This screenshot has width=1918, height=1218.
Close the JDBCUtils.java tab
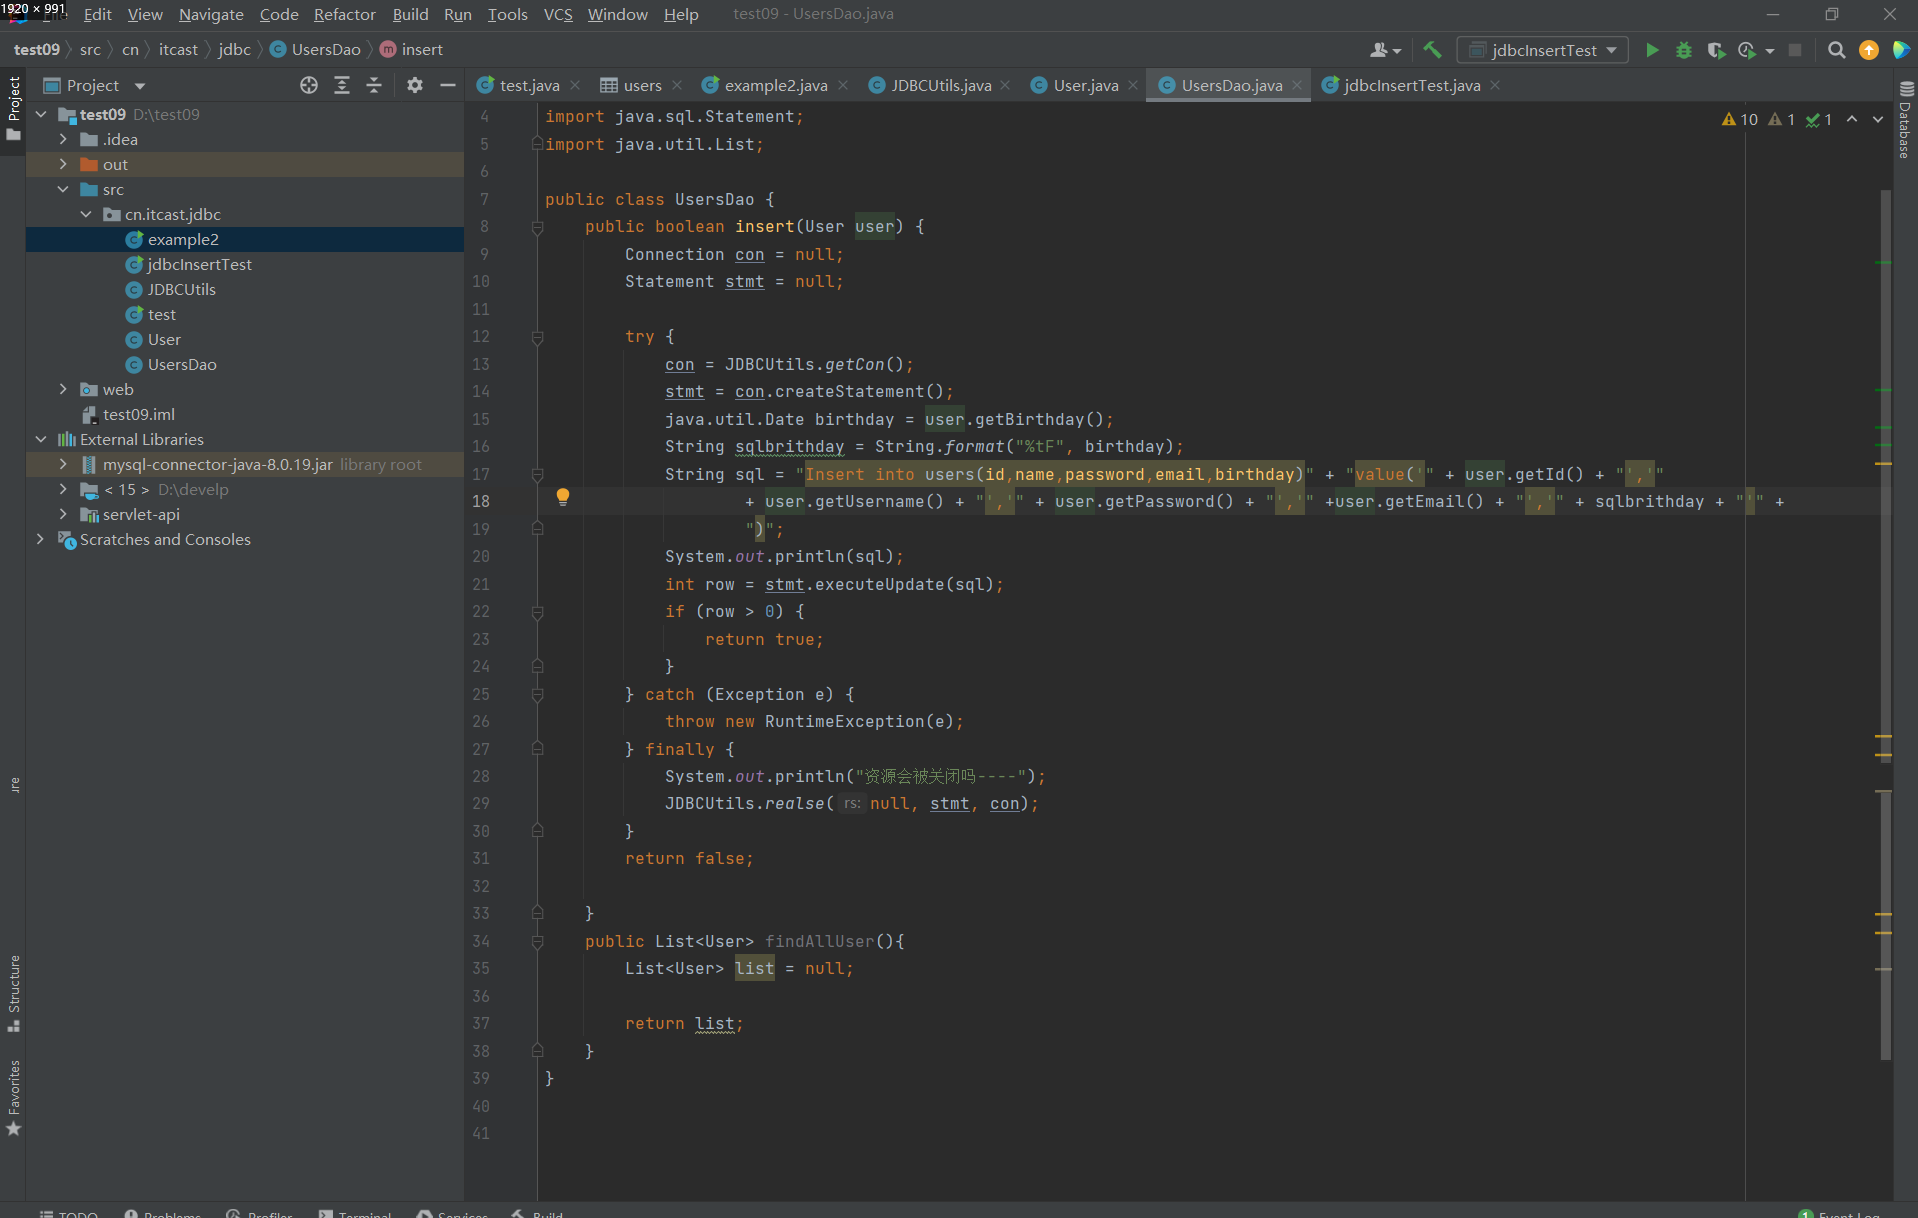point(1005,85)
